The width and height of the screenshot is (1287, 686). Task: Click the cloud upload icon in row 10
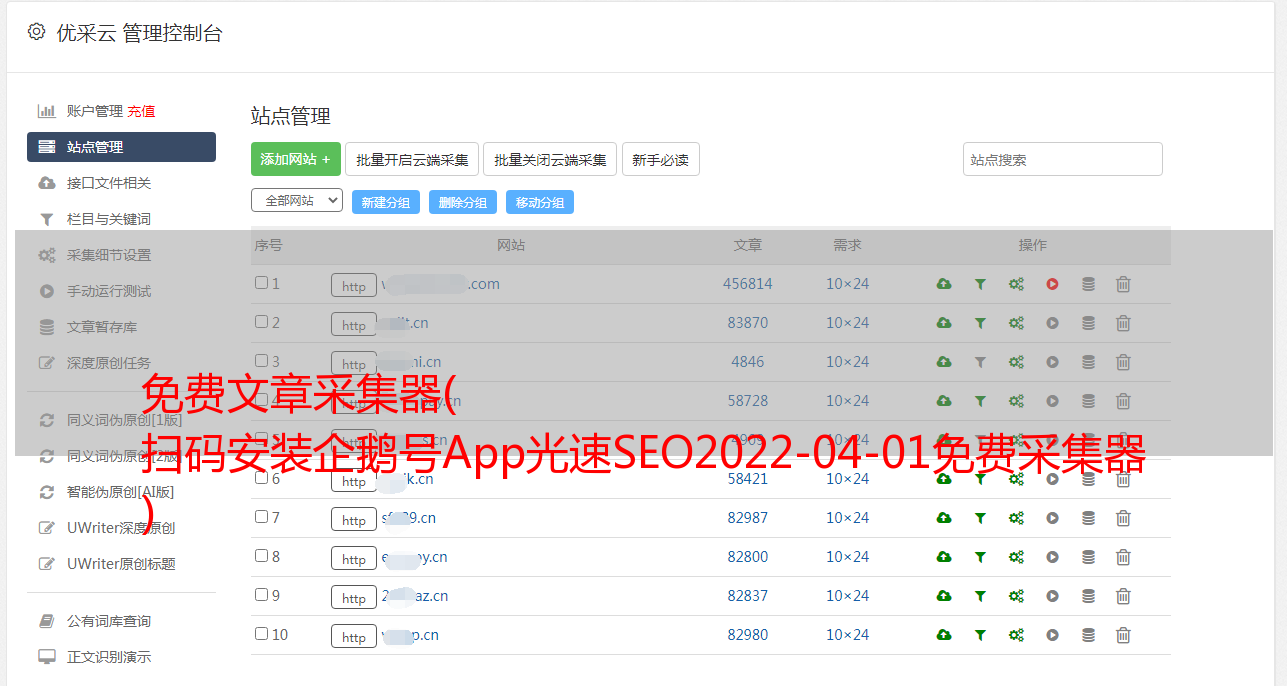click(944, 635)
